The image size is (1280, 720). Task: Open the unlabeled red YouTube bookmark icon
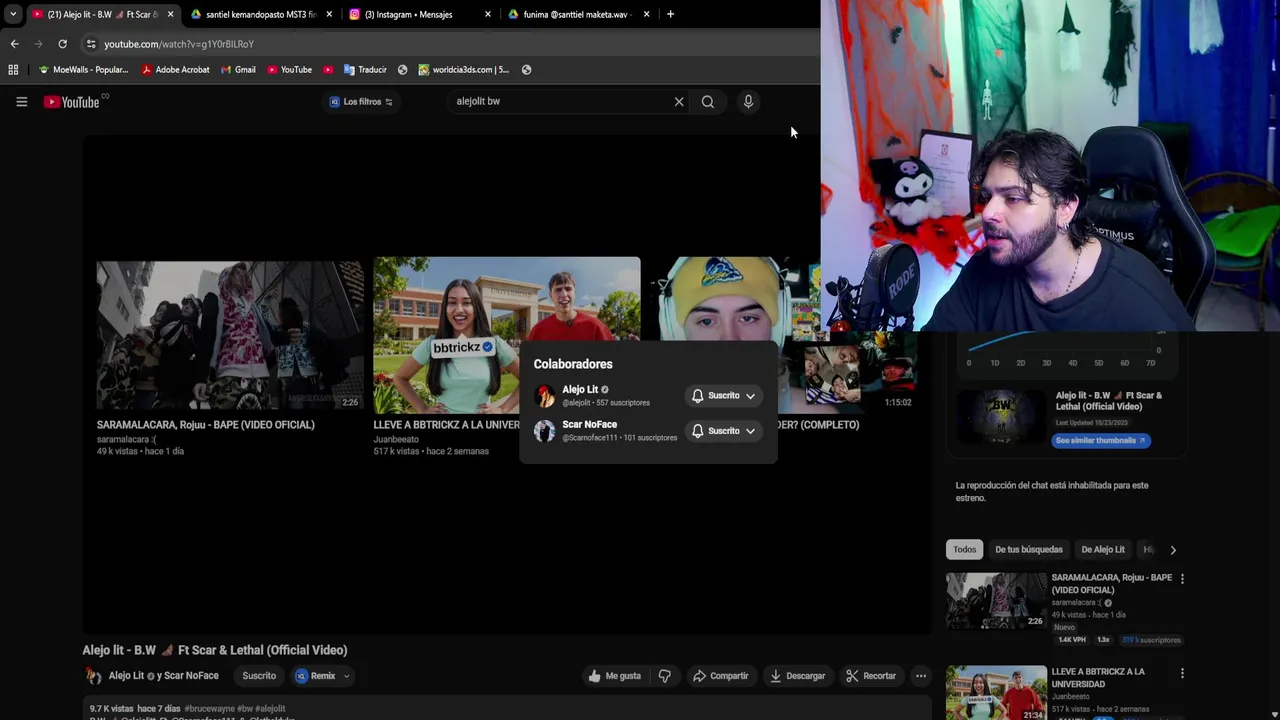click(x=328, y=70)
